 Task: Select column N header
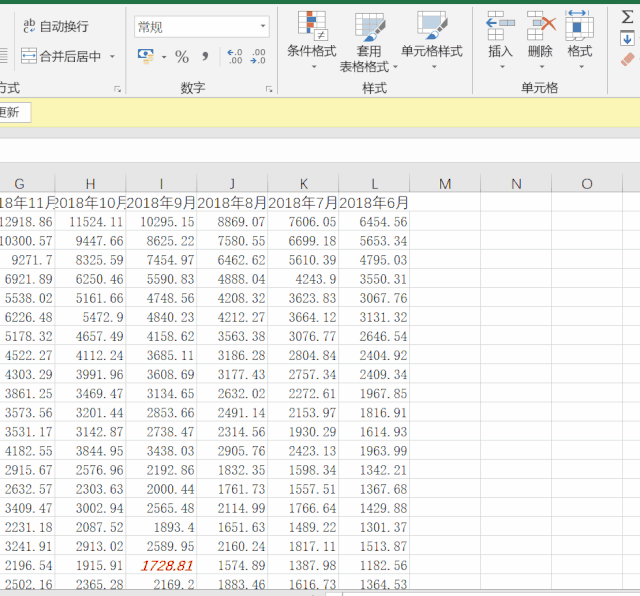pos(516,184)
